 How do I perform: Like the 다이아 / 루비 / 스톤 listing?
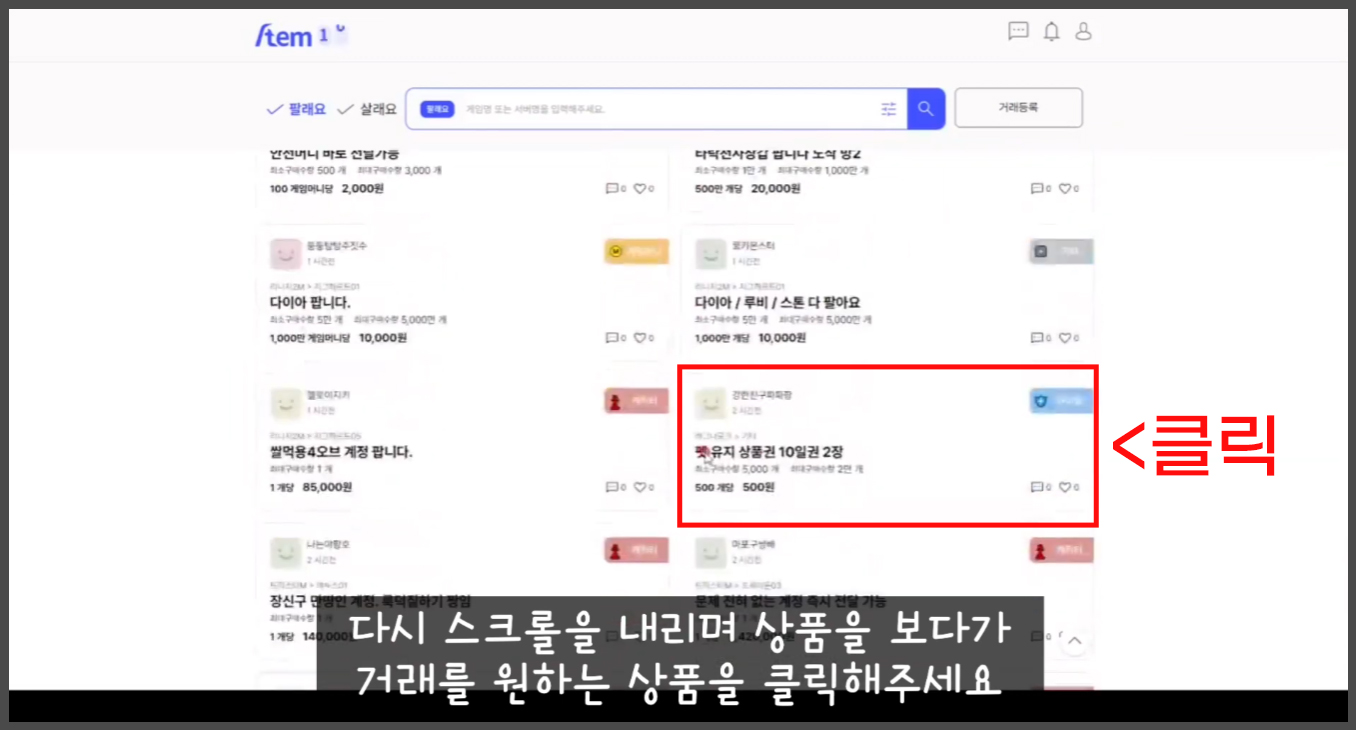(x=1065, y=338)
